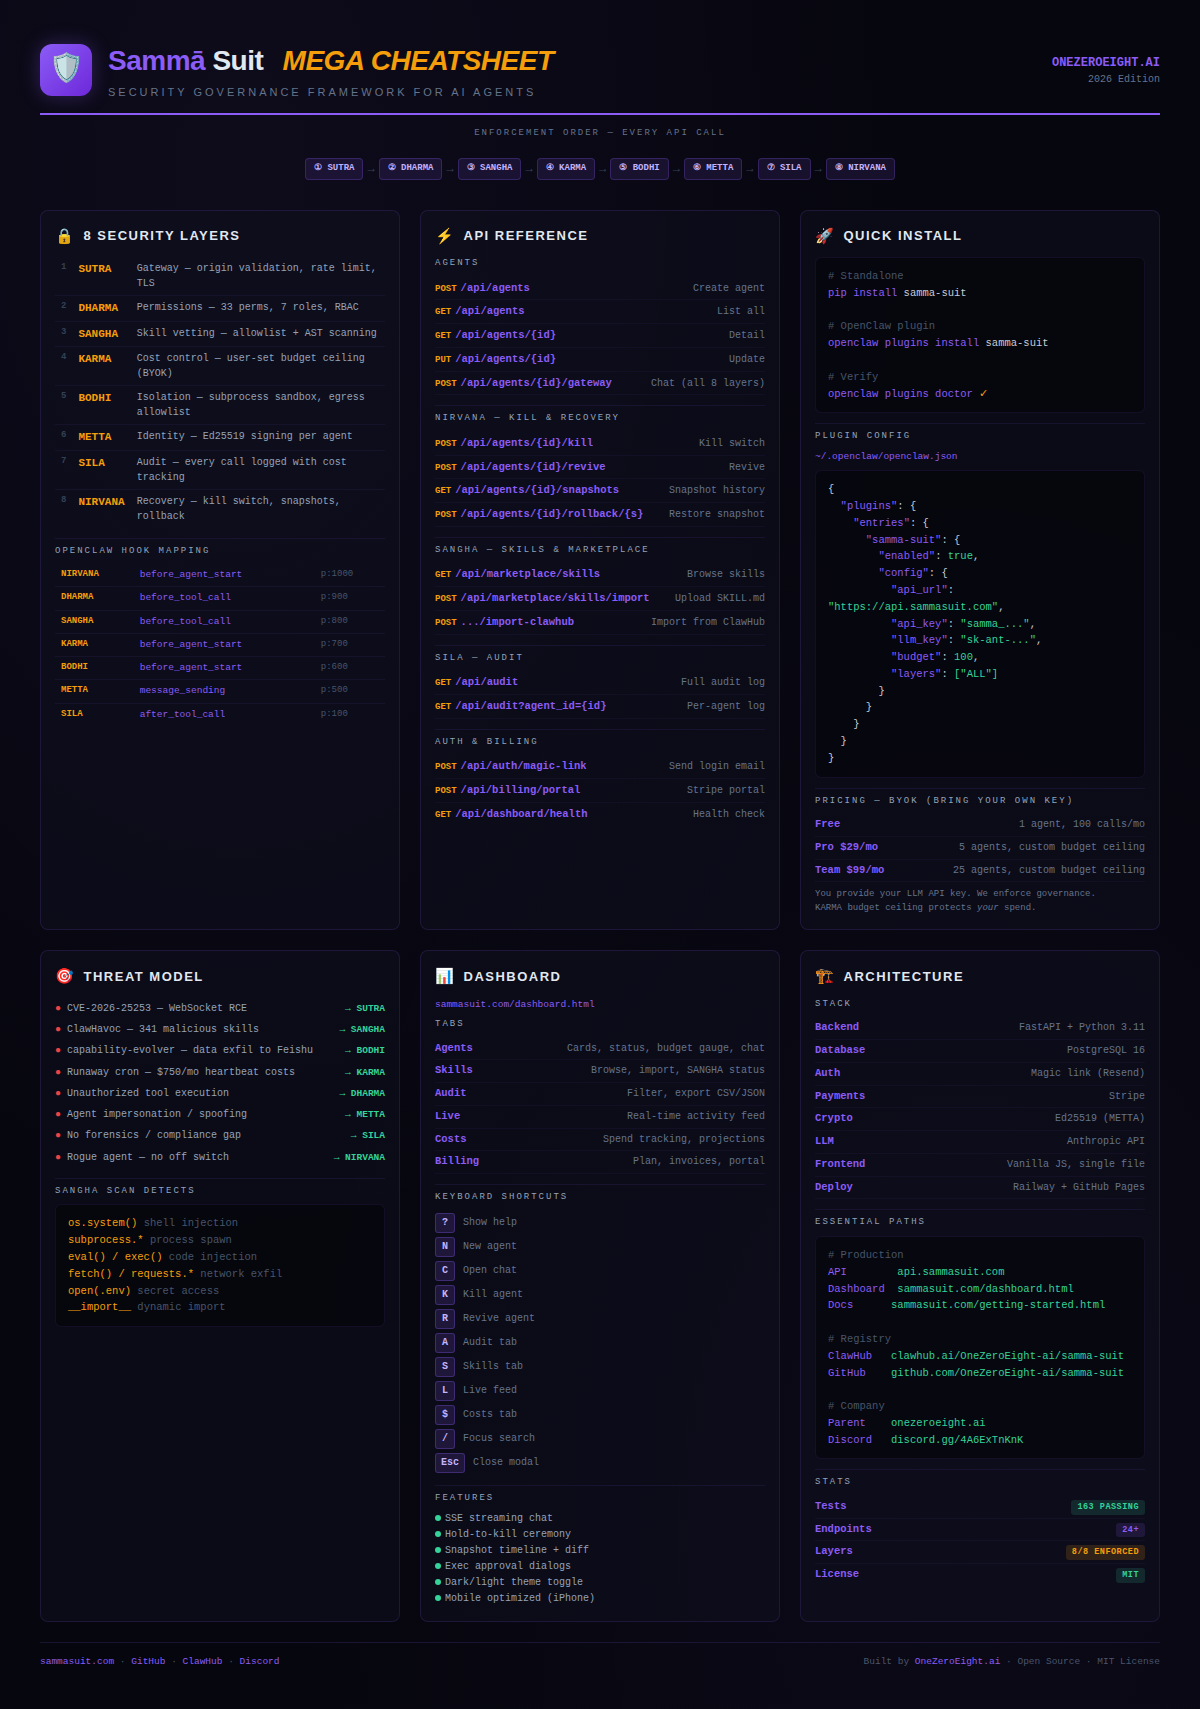
Task: Click the S key for Skills tab
Action: pos(445,1366)
